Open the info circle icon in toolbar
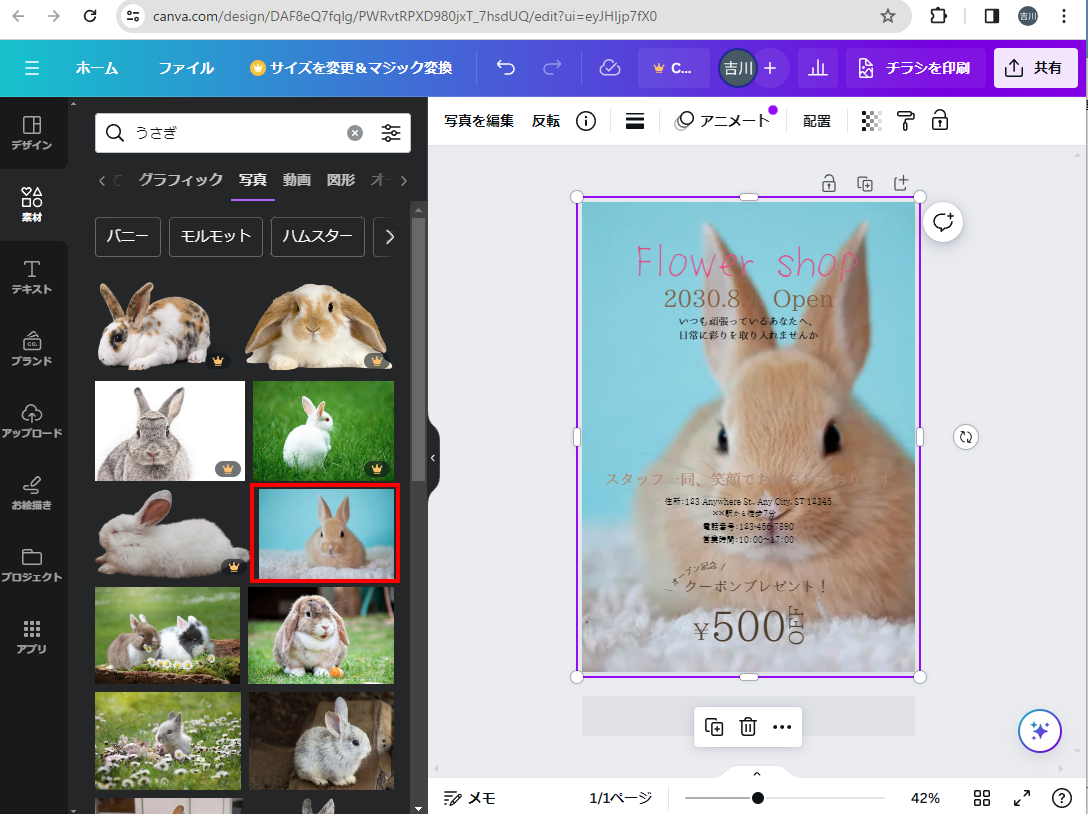The image size is (1088, 814). click(x=586, y=121)
